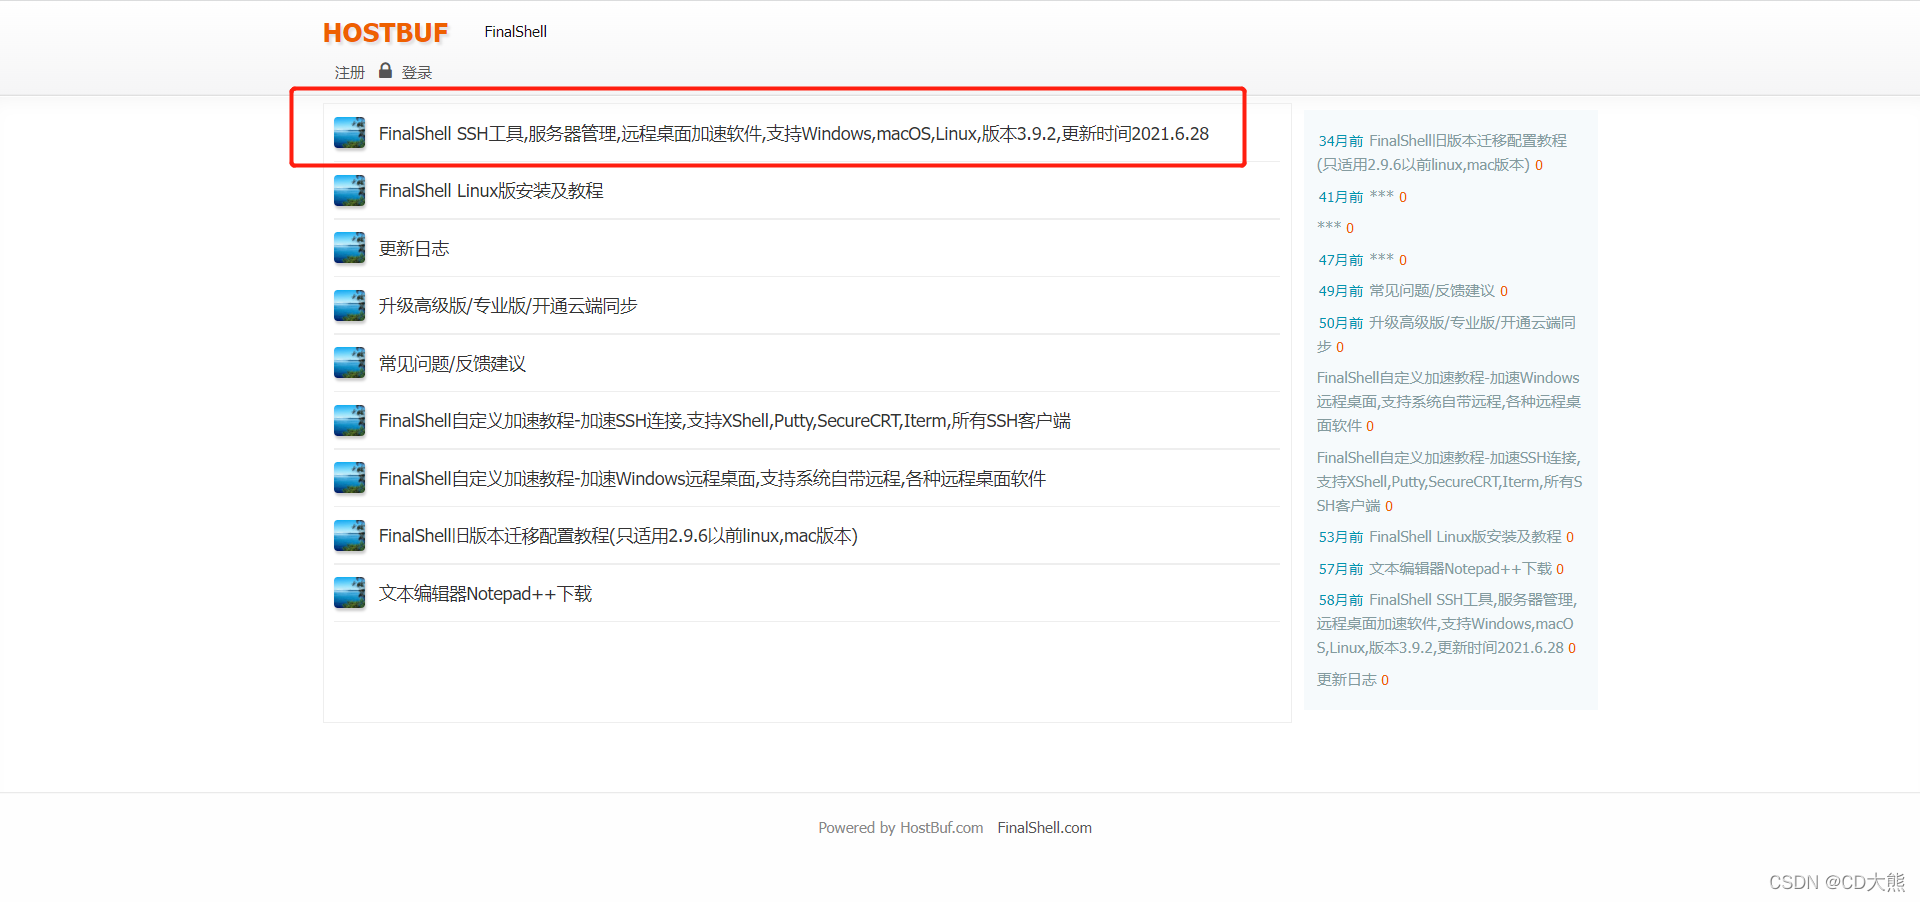
Task: Open 常见问题/反馈建议 in main list
Action: tap(452, 364)
